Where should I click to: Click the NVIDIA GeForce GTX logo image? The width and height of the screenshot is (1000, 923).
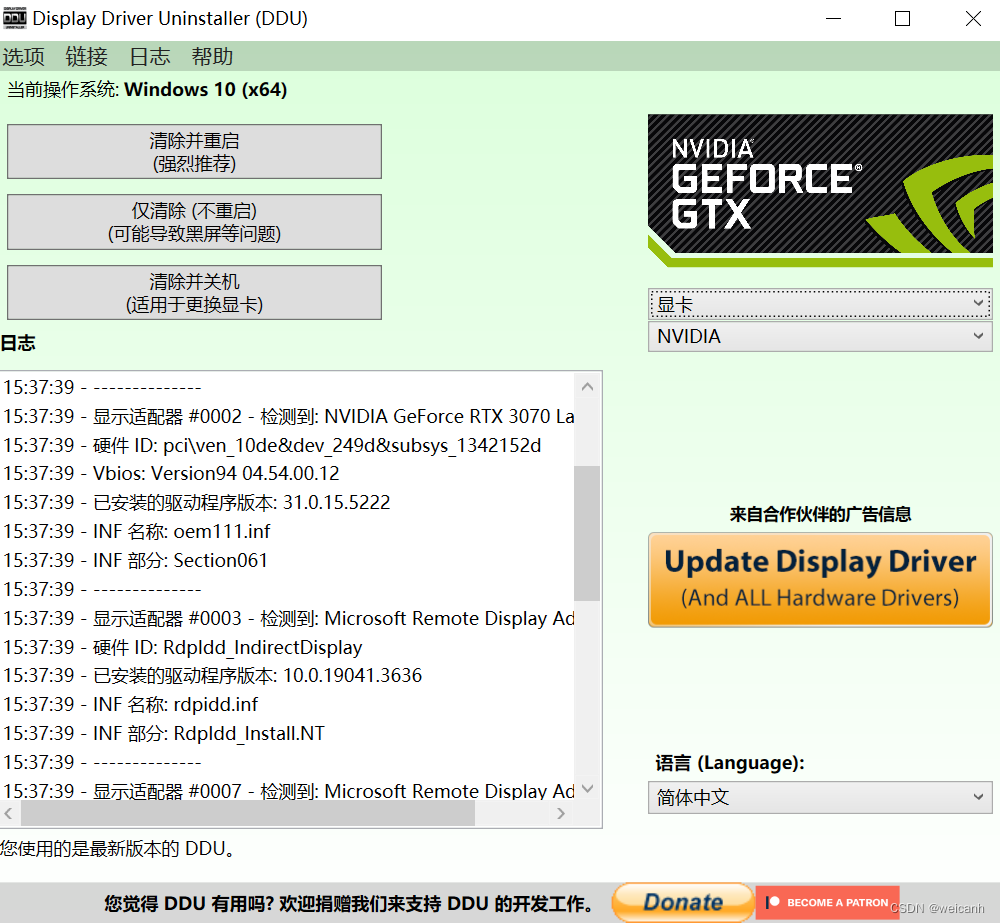820,190
